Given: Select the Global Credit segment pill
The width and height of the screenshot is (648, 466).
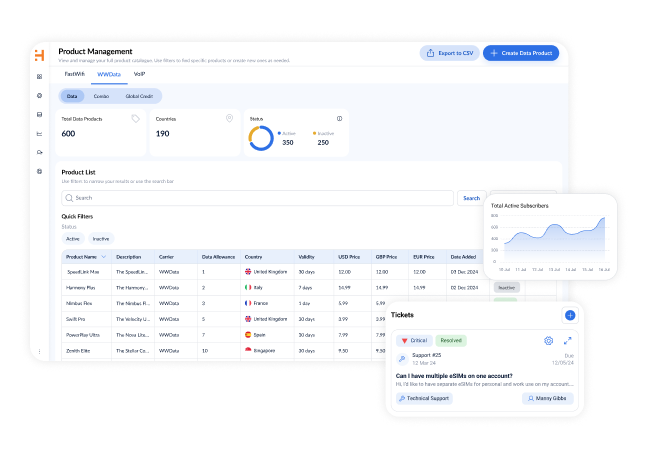Looking at the screenshot, I should point(139,96).
